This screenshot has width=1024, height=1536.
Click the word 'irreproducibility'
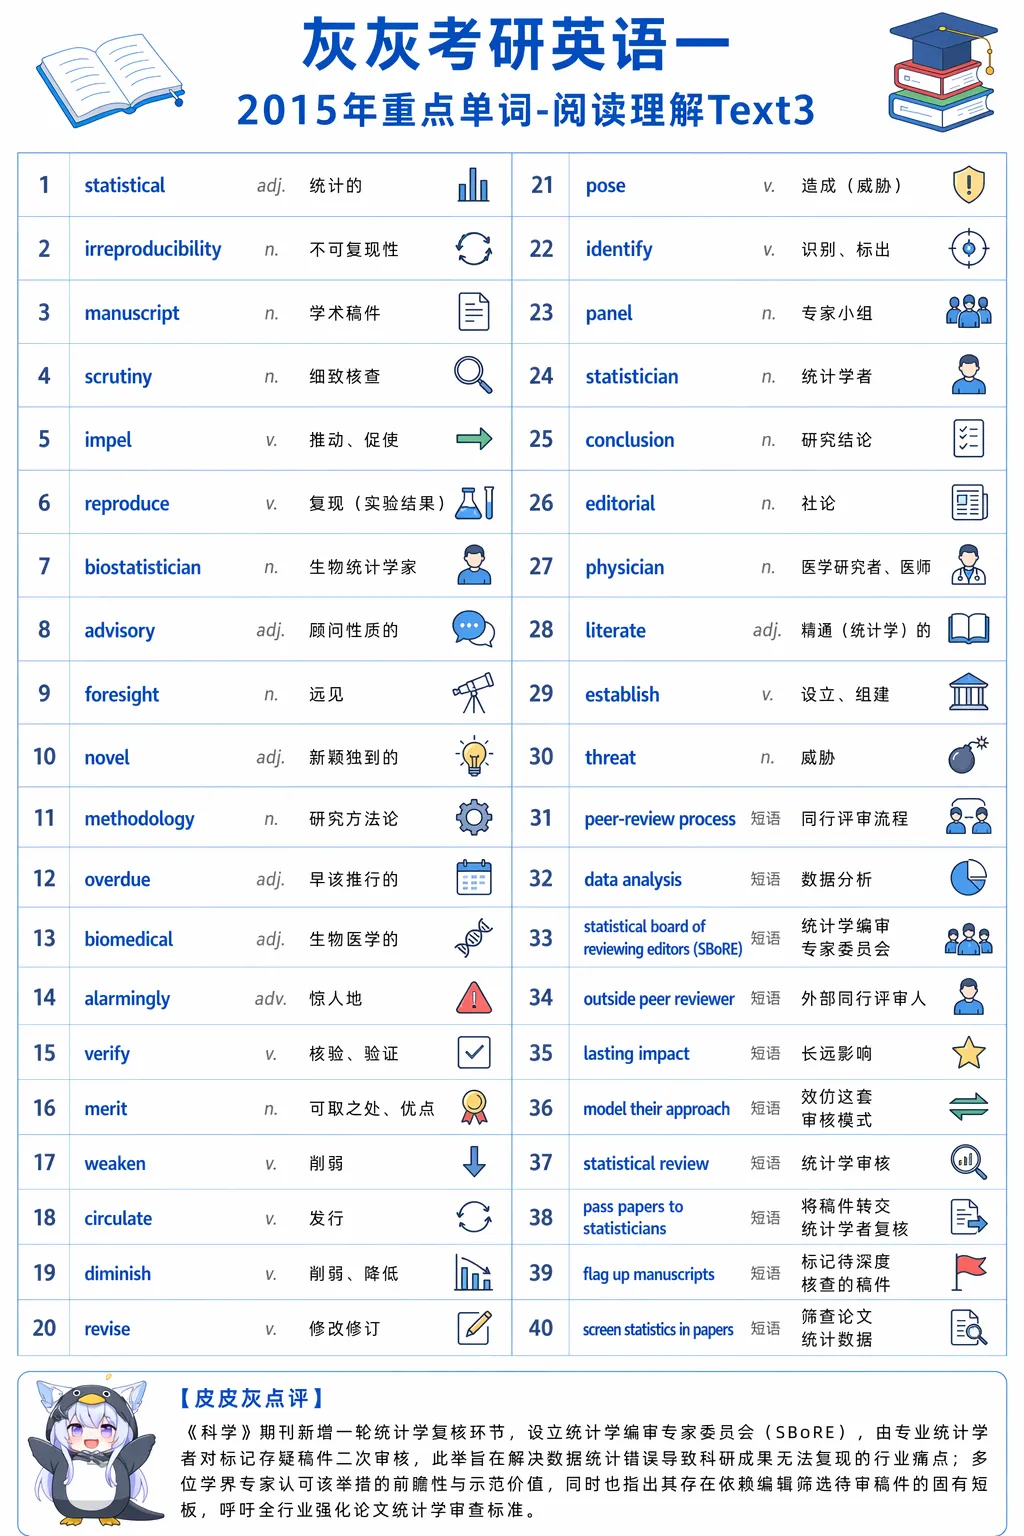coord(153,249)
